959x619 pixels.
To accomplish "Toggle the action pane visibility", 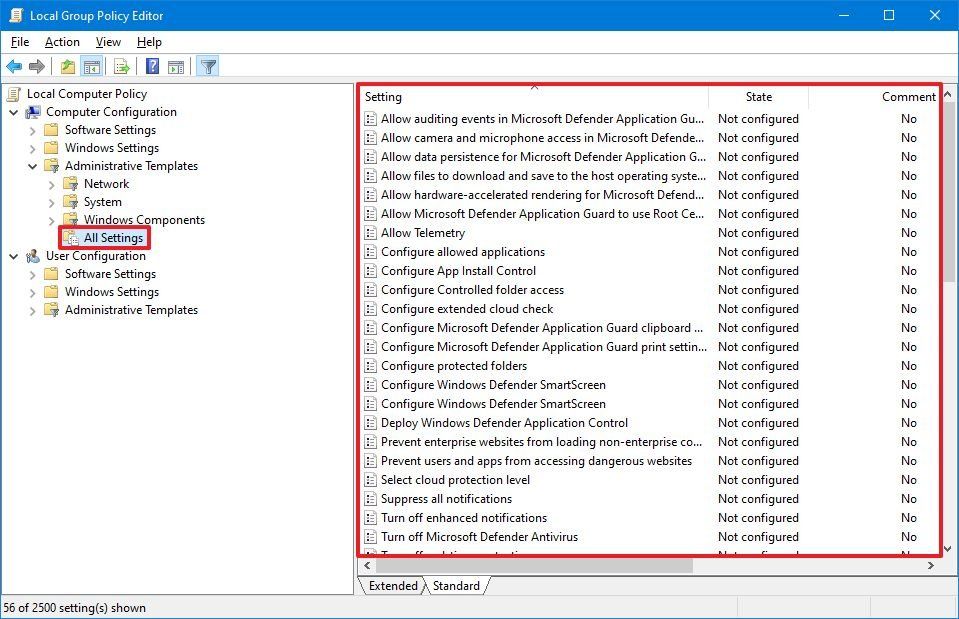I will tap(175, 66).
